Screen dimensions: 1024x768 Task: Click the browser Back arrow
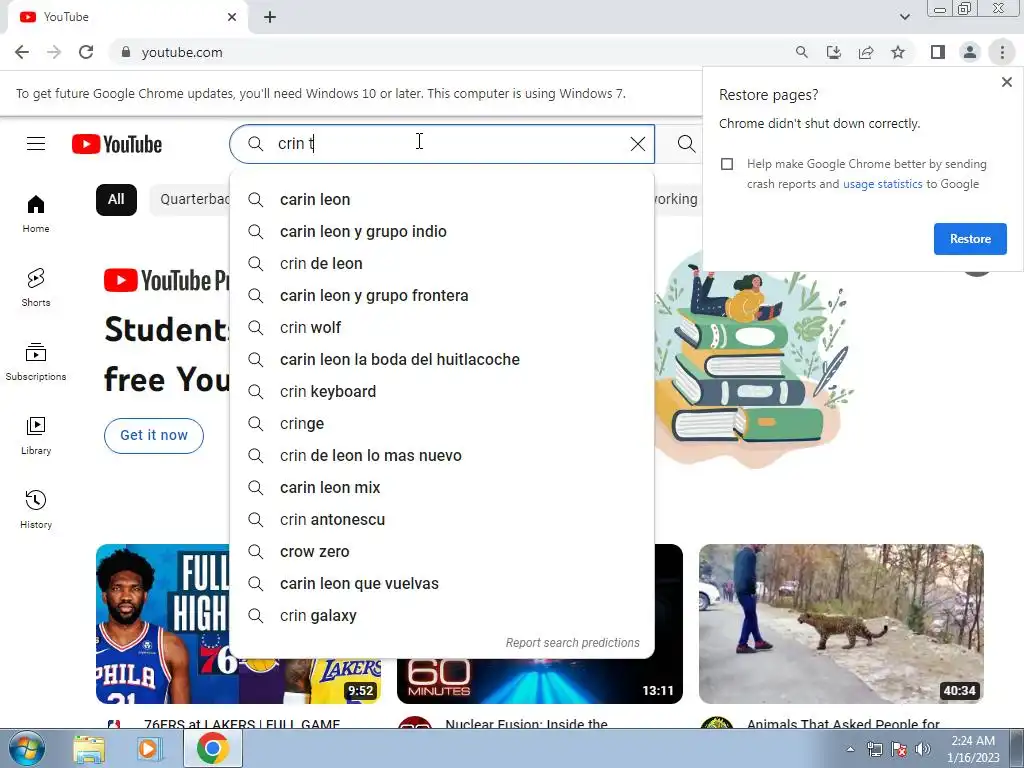tap(22, 52)
